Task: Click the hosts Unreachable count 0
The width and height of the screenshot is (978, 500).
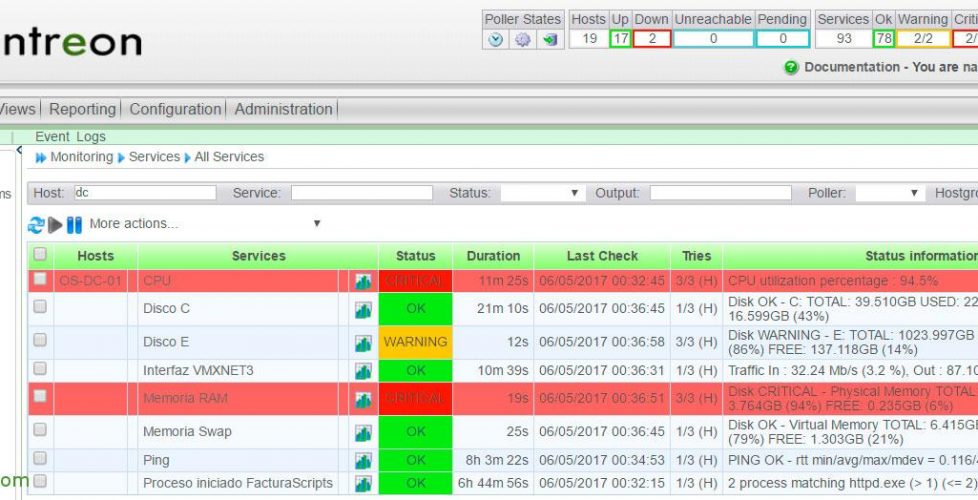Action: pos(713,39)
